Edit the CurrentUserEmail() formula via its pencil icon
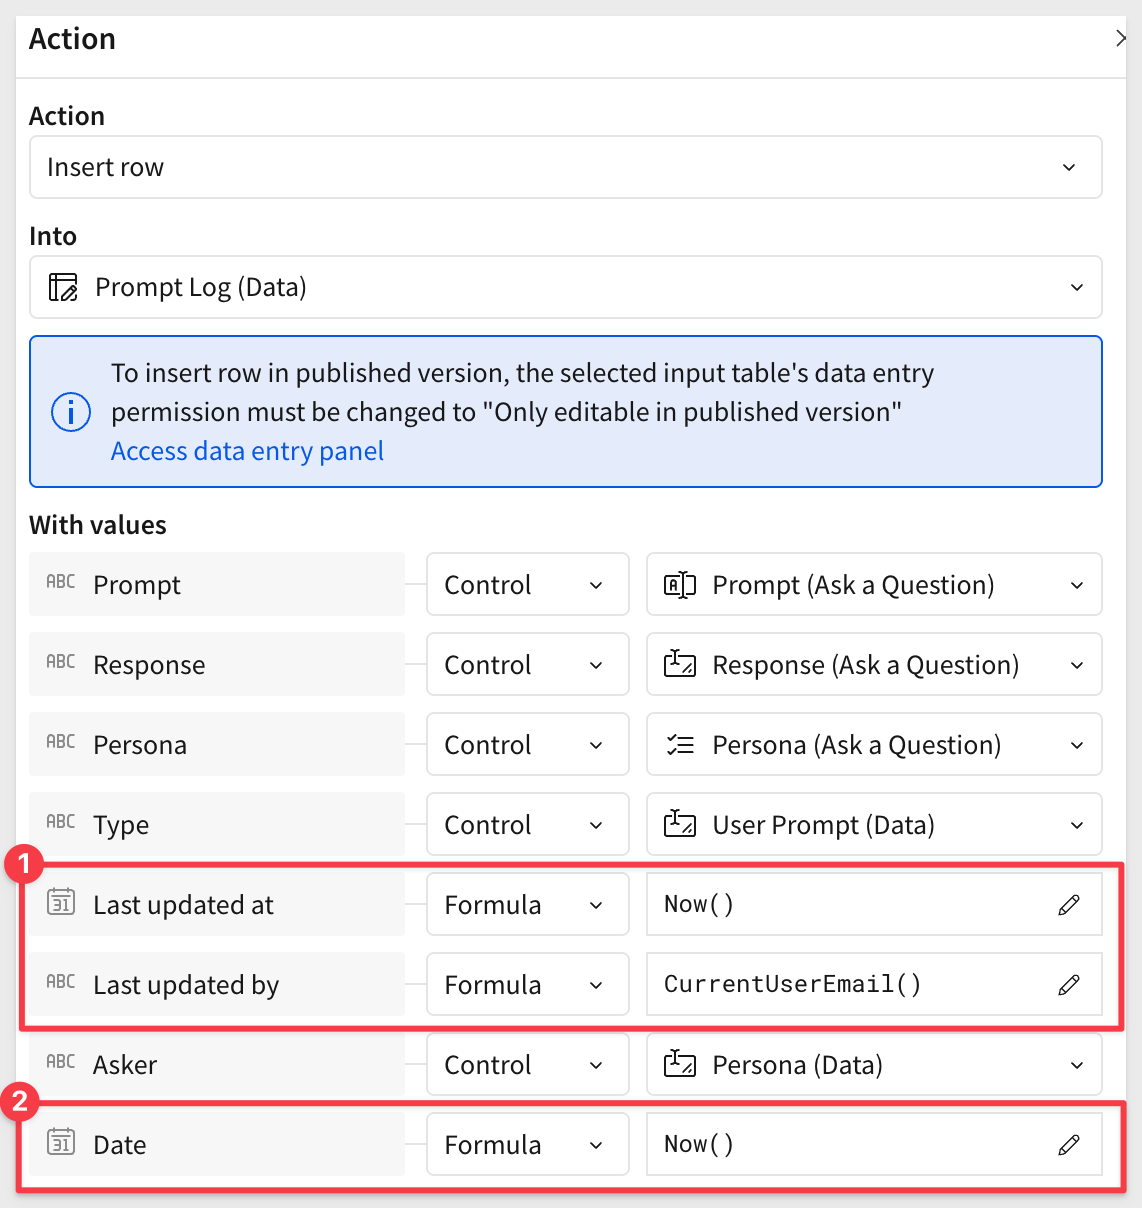The width and height of the screenshot is (1142, 1208). [1069, 985]
